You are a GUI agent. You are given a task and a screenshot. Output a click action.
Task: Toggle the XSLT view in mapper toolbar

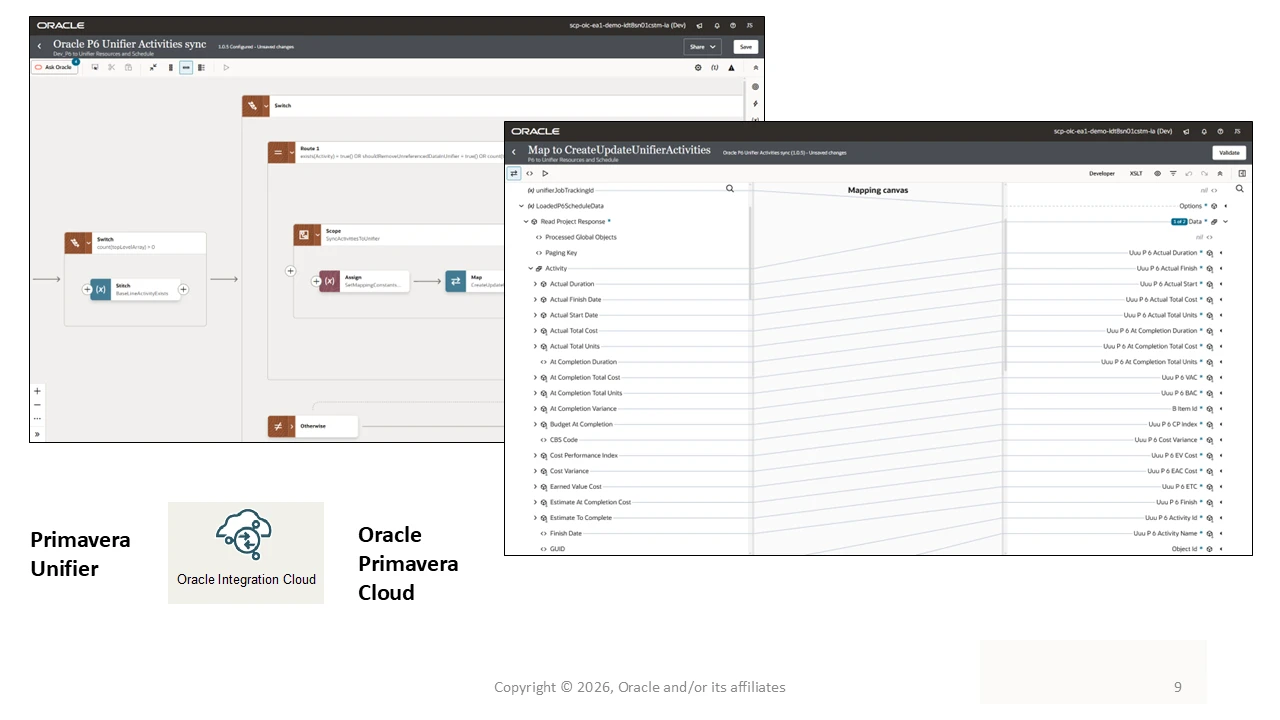coord(1136,173)
